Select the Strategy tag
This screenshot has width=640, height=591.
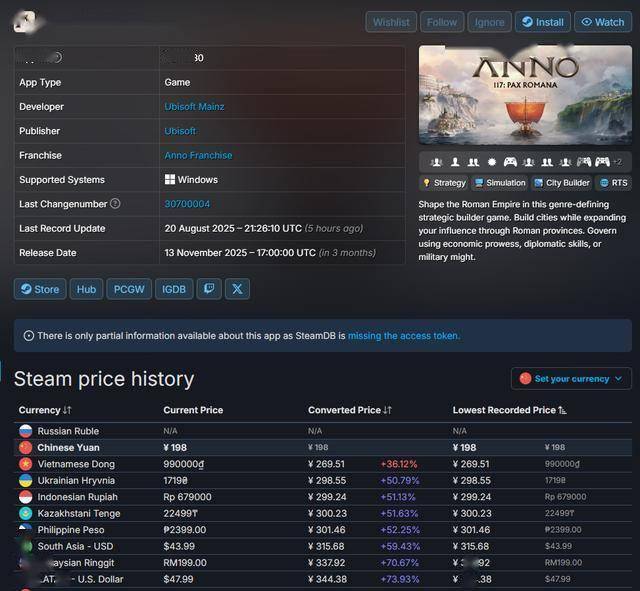(x=444, y=183)
